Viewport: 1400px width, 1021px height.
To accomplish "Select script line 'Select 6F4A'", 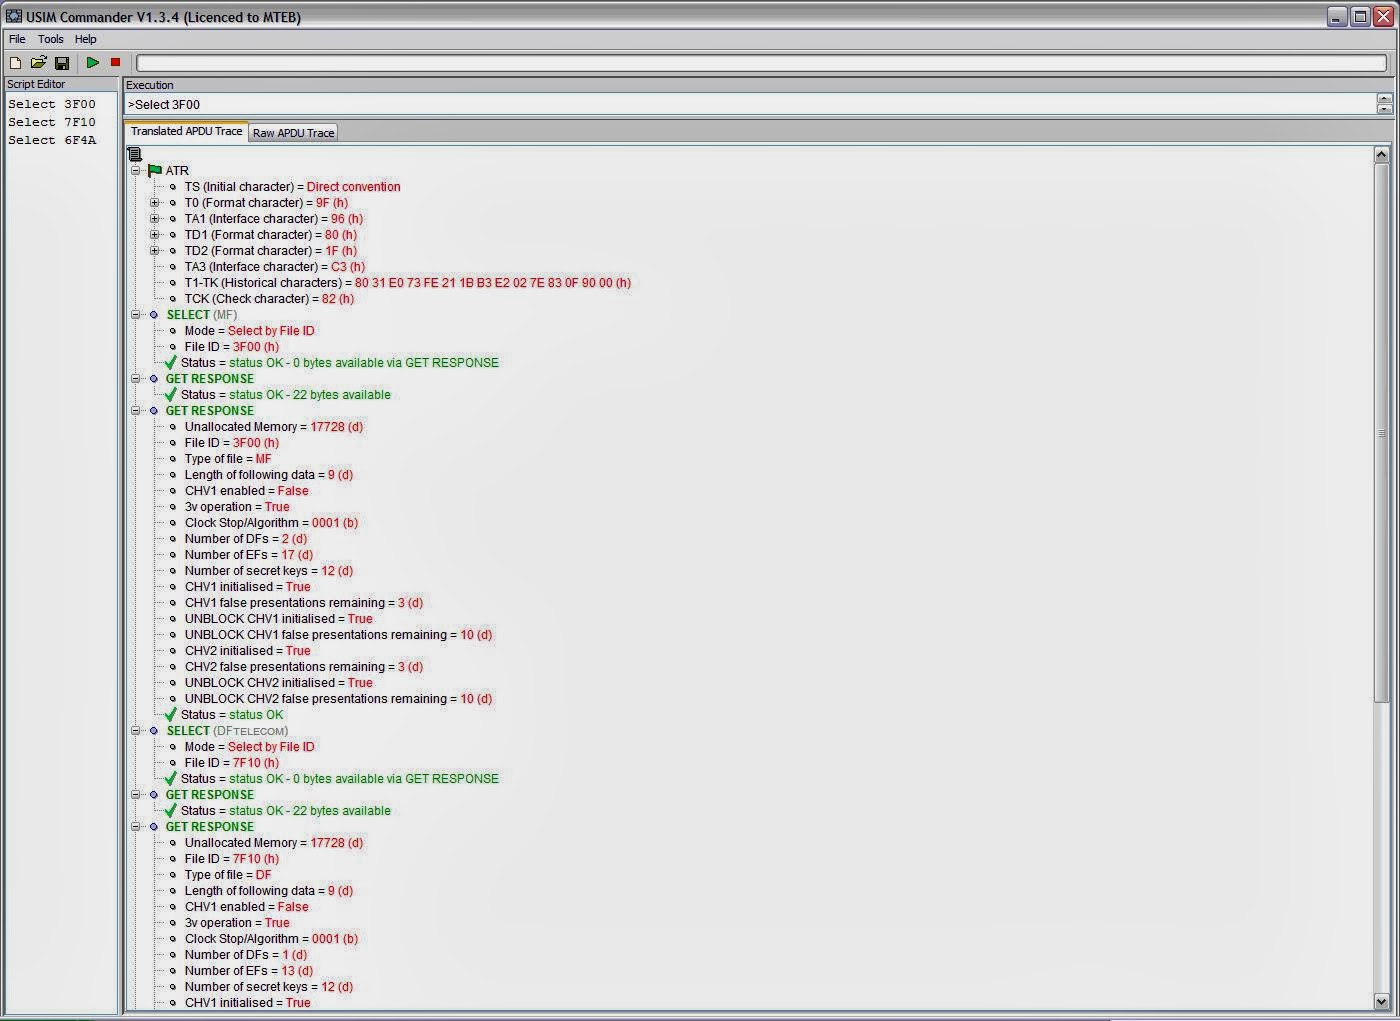I will pos(52,140).
